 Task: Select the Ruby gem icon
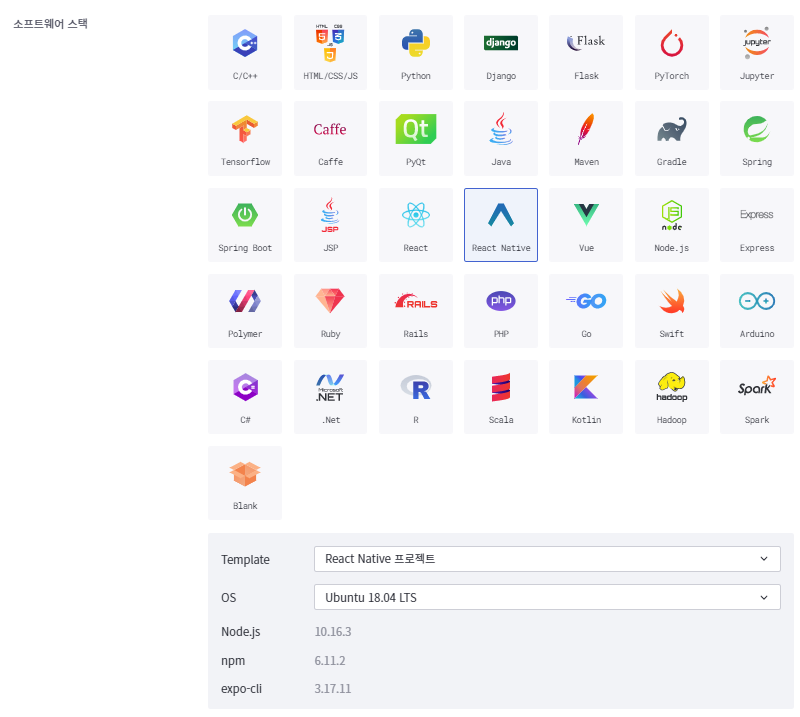click(330, 301)
